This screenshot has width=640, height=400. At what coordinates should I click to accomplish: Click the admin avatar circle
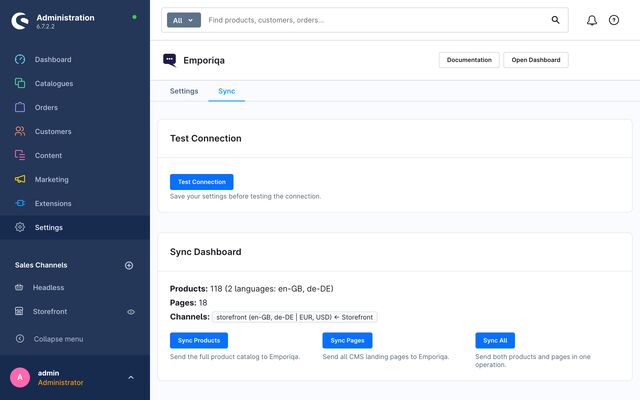pyautogui.click(x=20, y=378)
